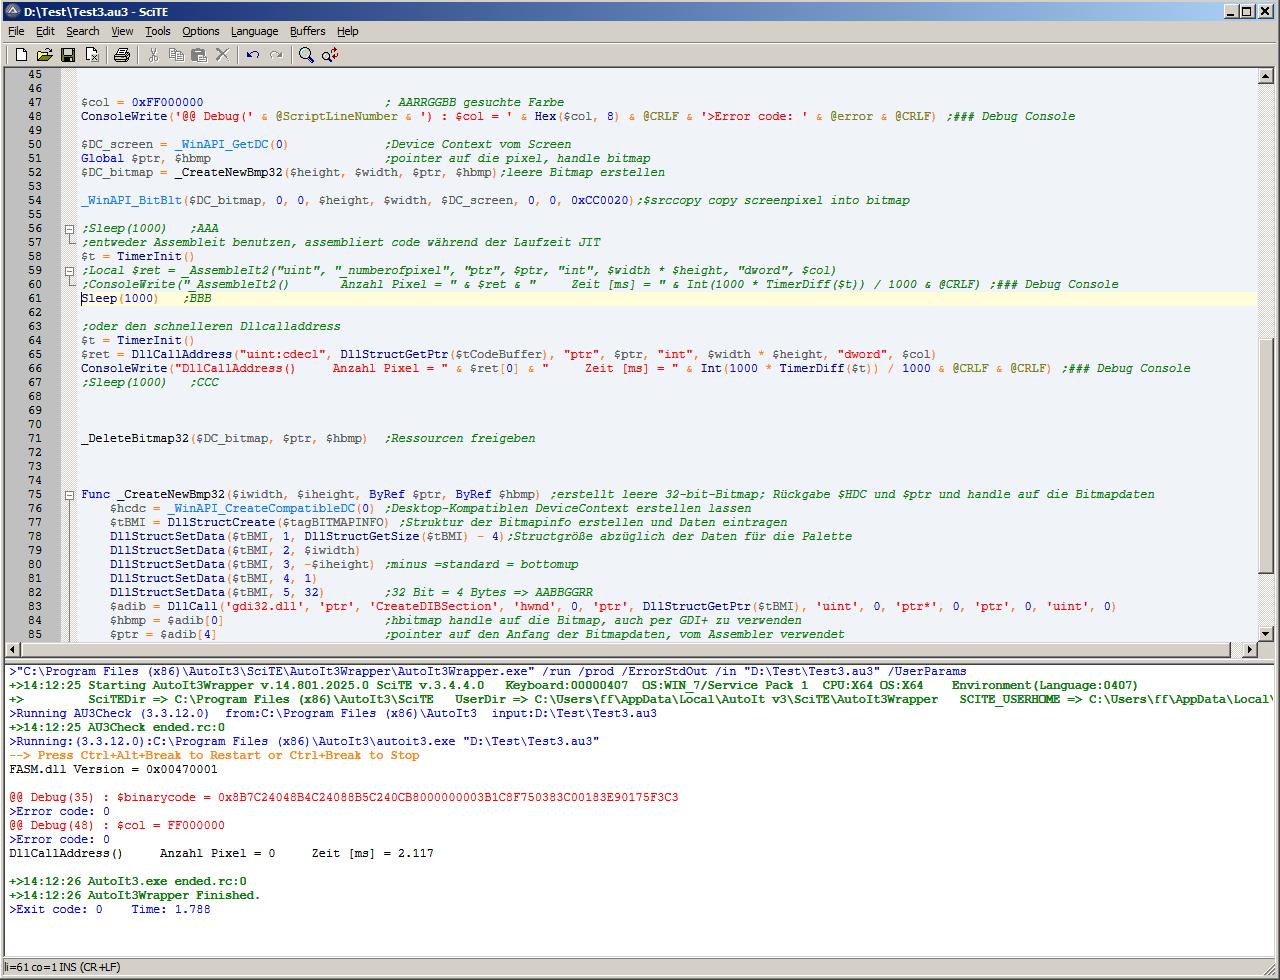1280x980 pixels.
Task: Open the Language menu
Action: click(254, 31)
